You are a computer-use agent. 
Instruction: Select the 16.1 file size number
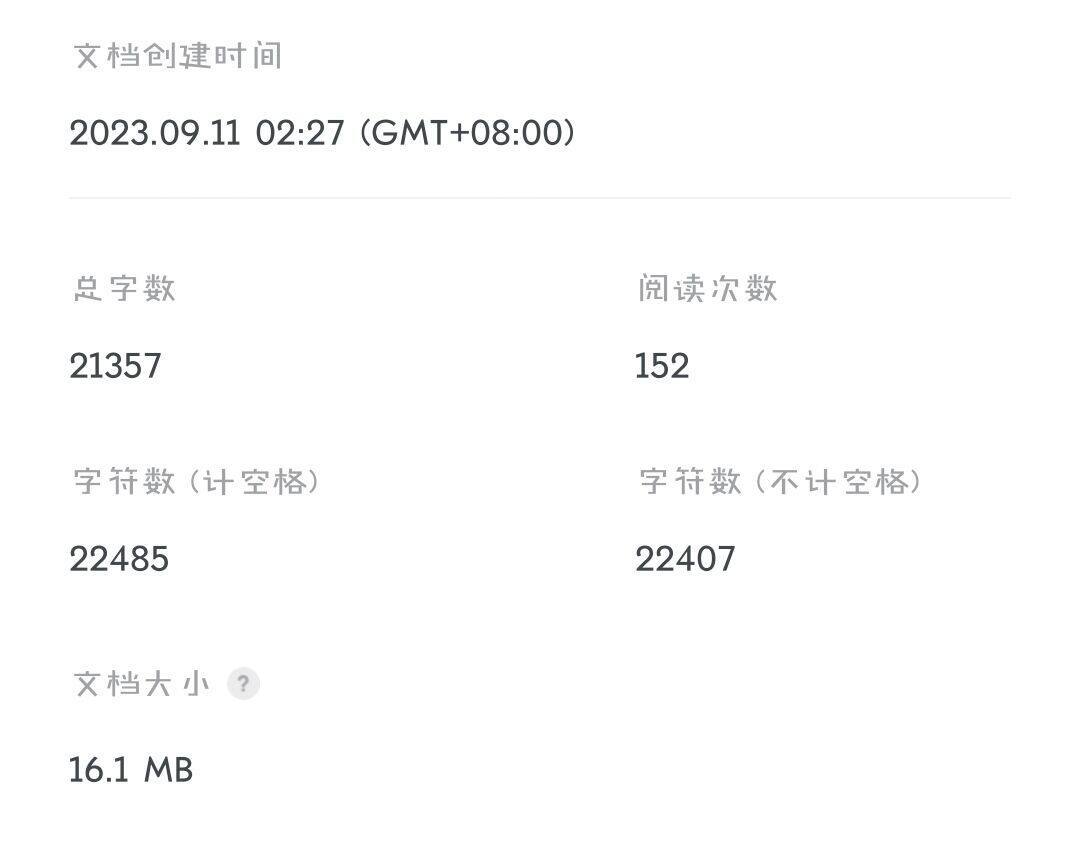point(99,770)
